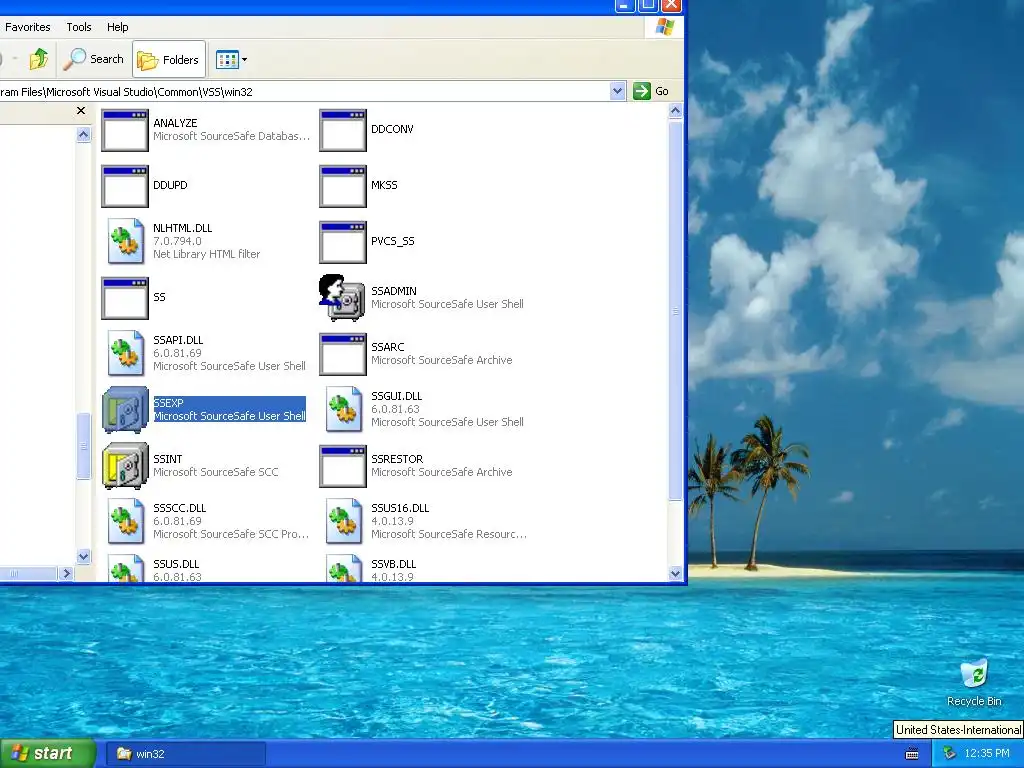
Task: Open Recycle Bin on the desktop
Action: tap(974, 683)
